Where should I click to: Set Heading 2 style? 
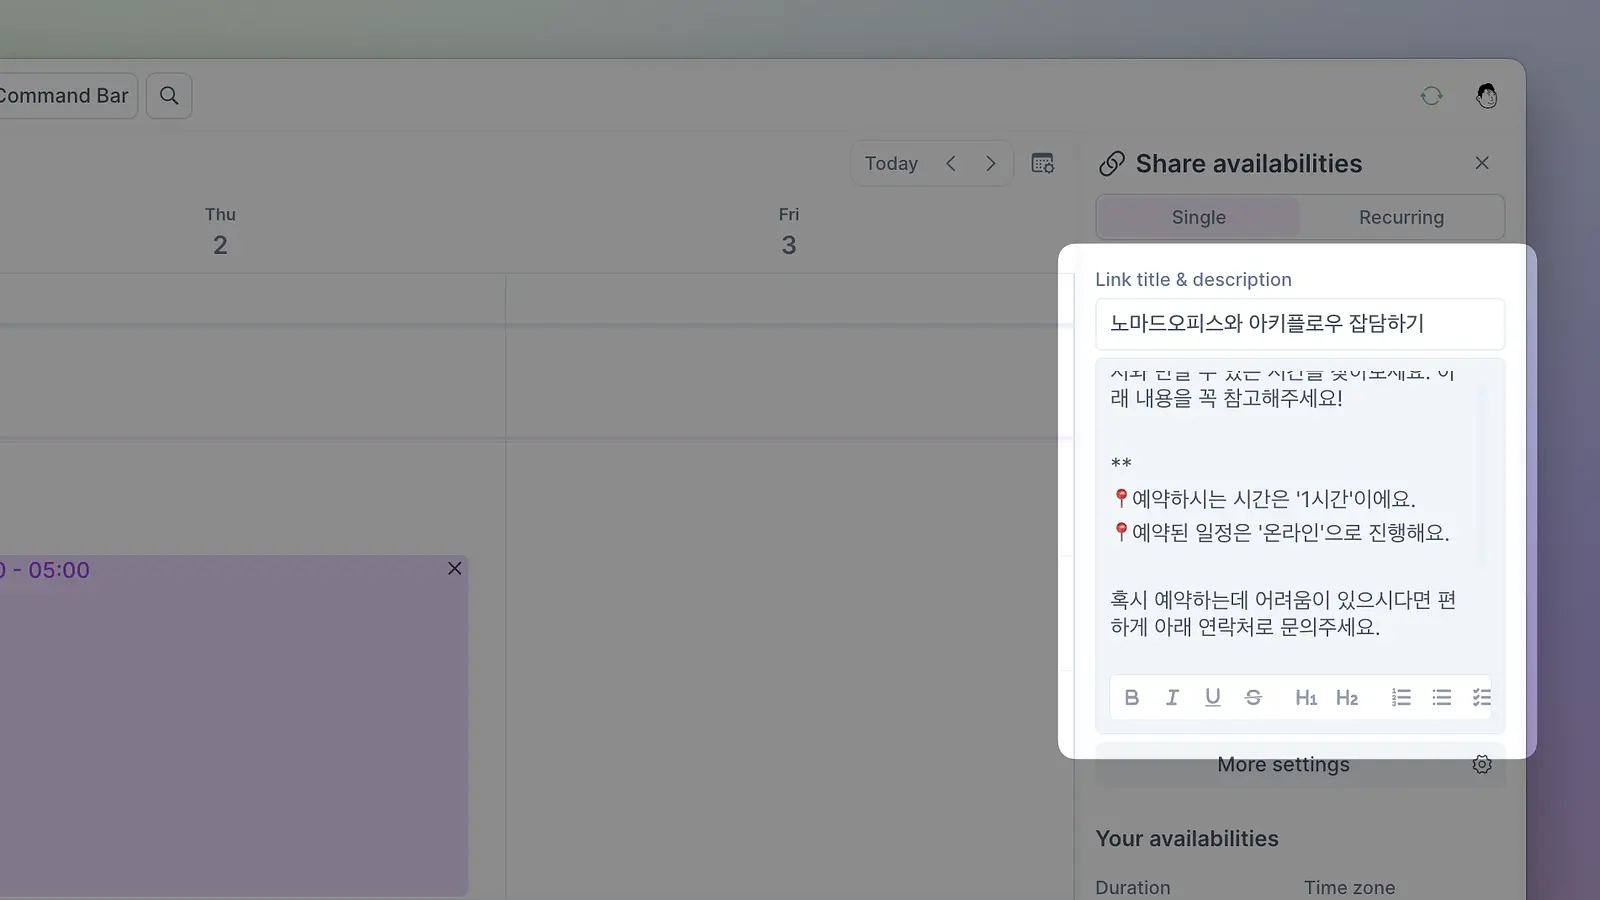pos(1347,698)
